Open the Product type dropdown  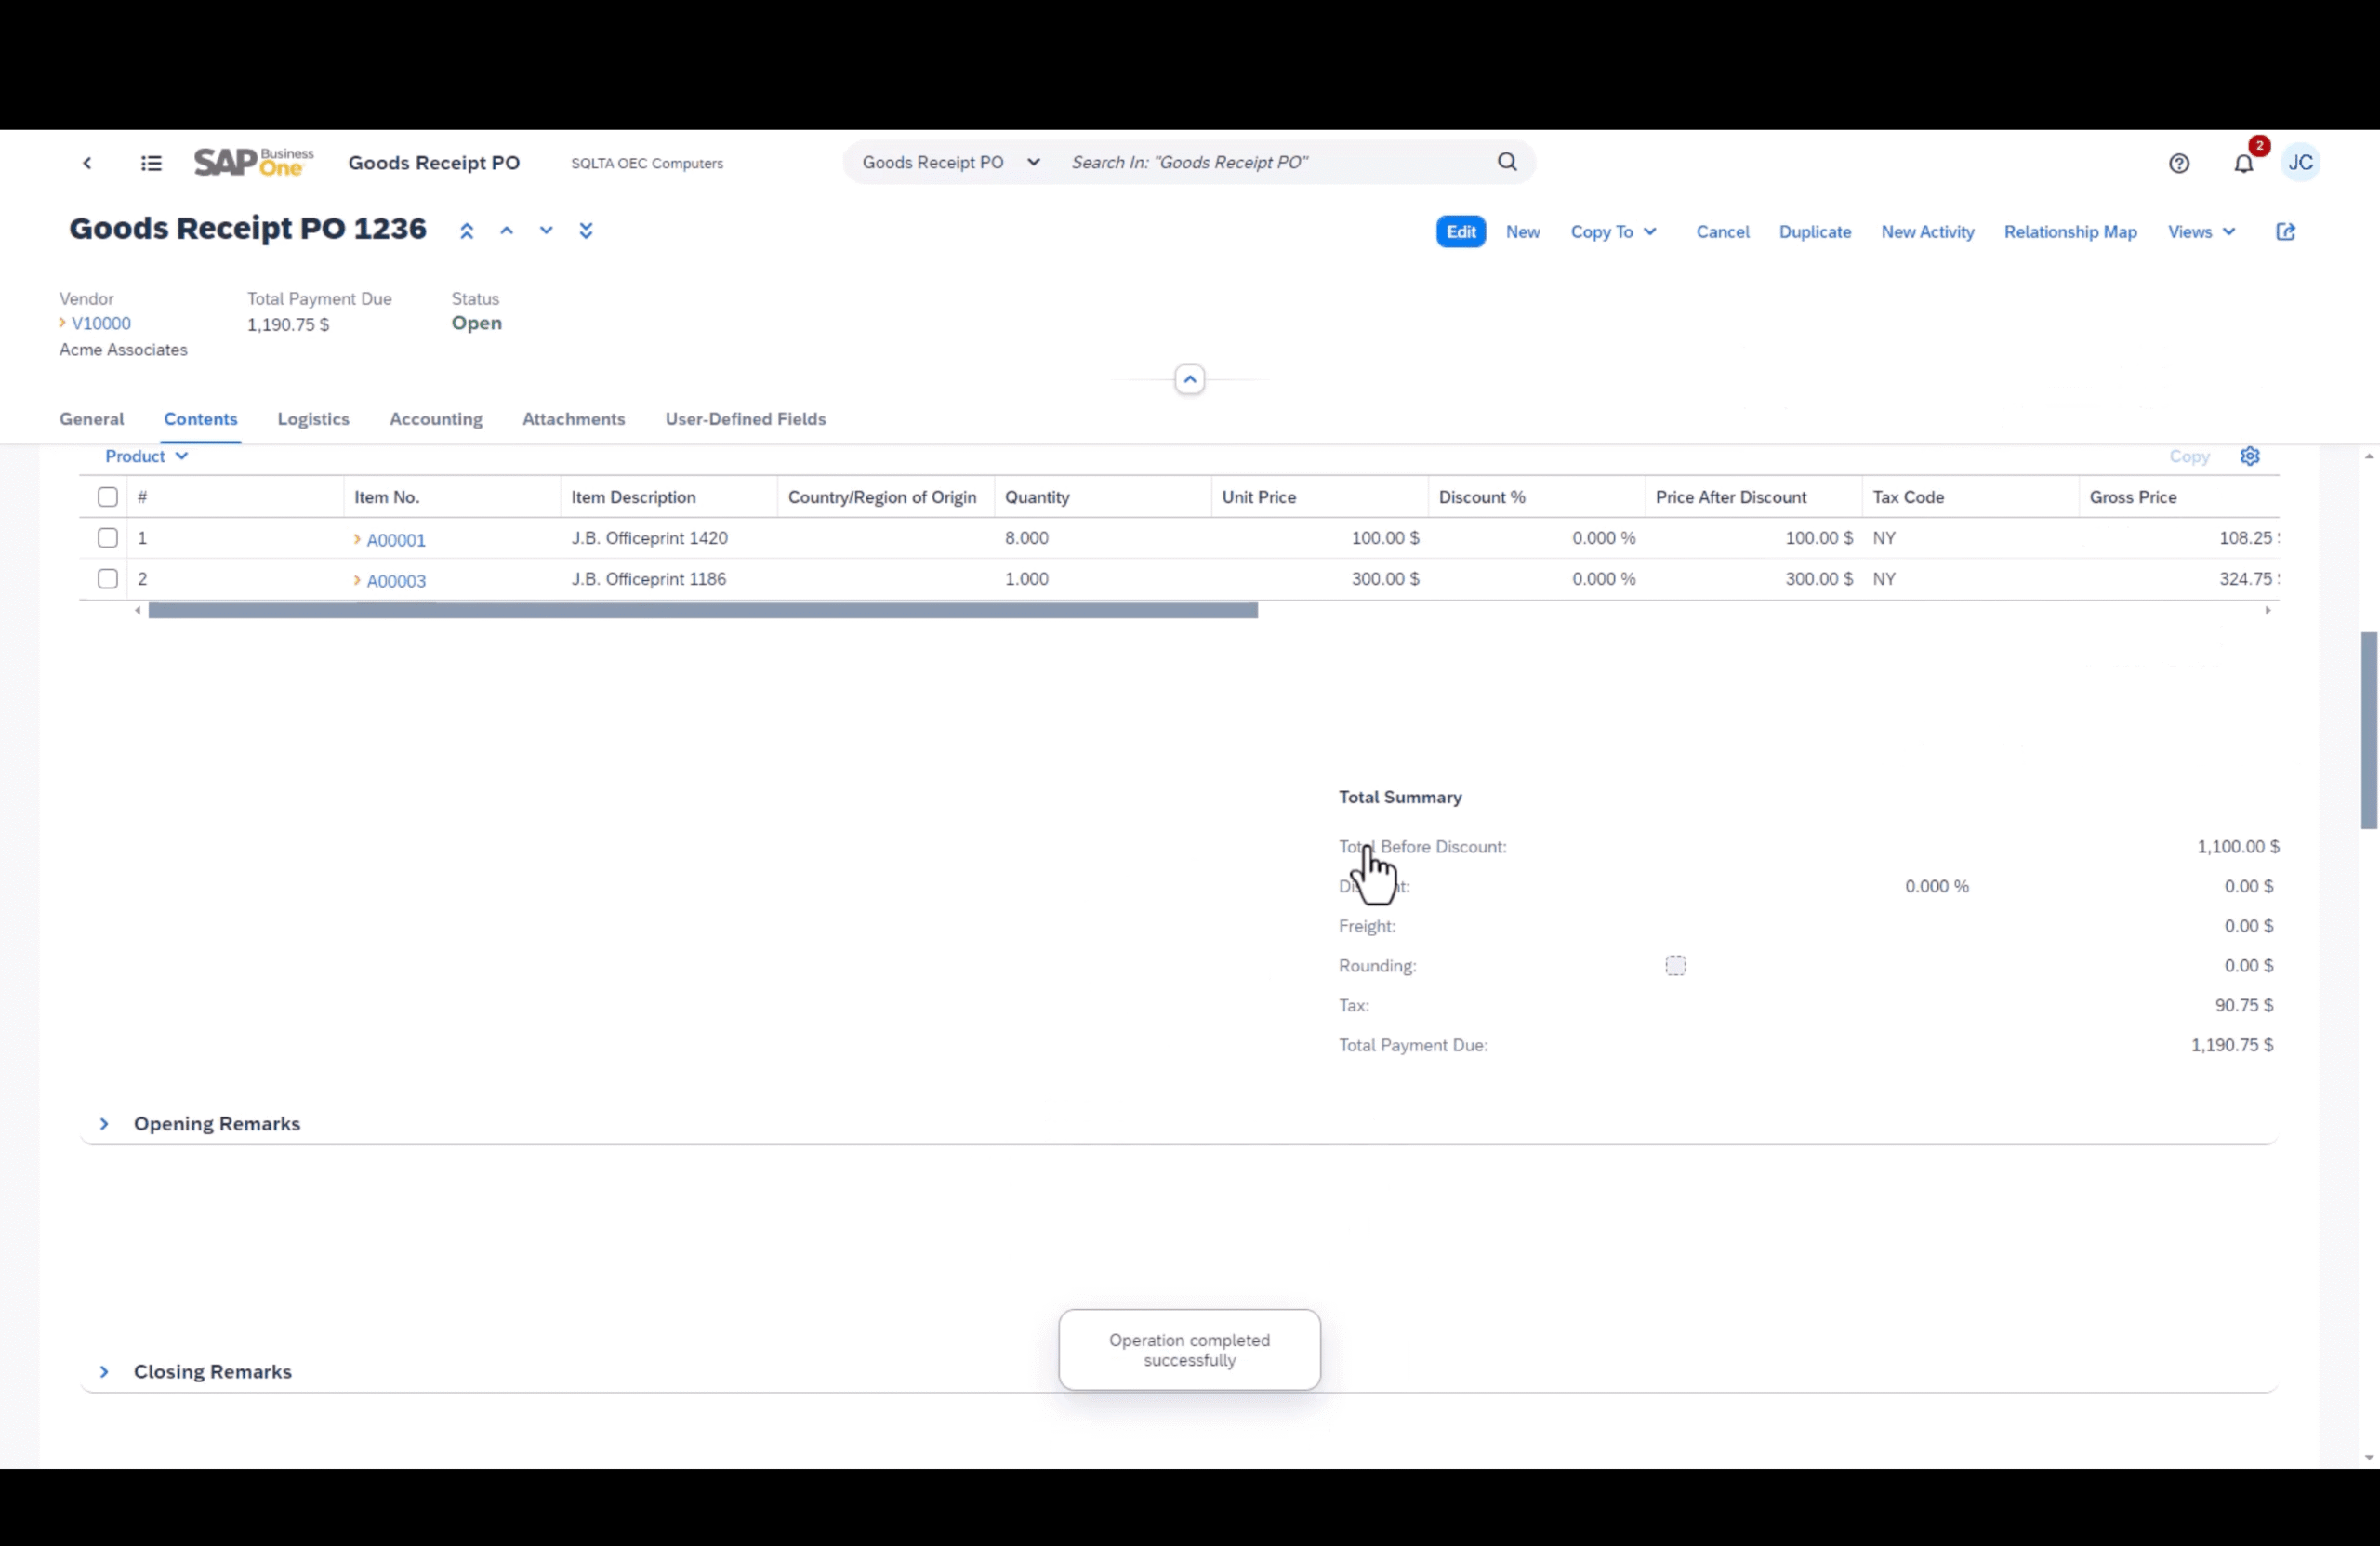tap(146, 456)
